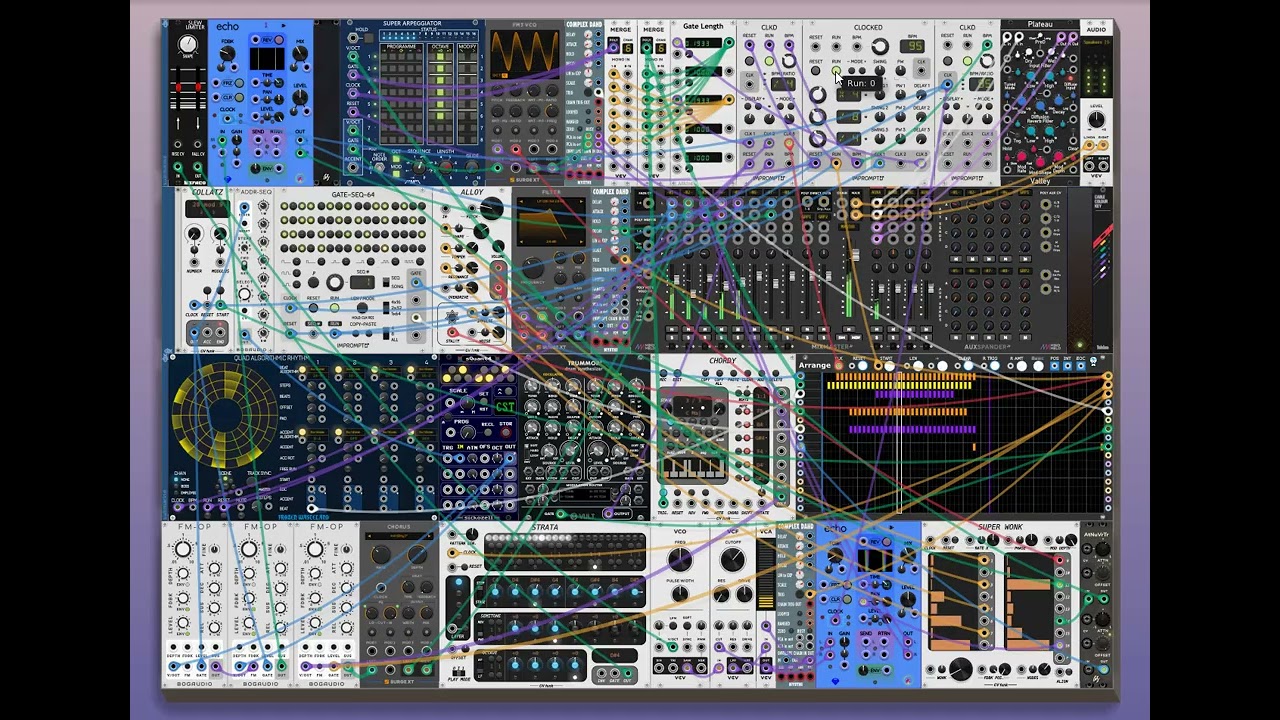
Task: Click the Cable Colour Key module
Action: point(1102,270)
